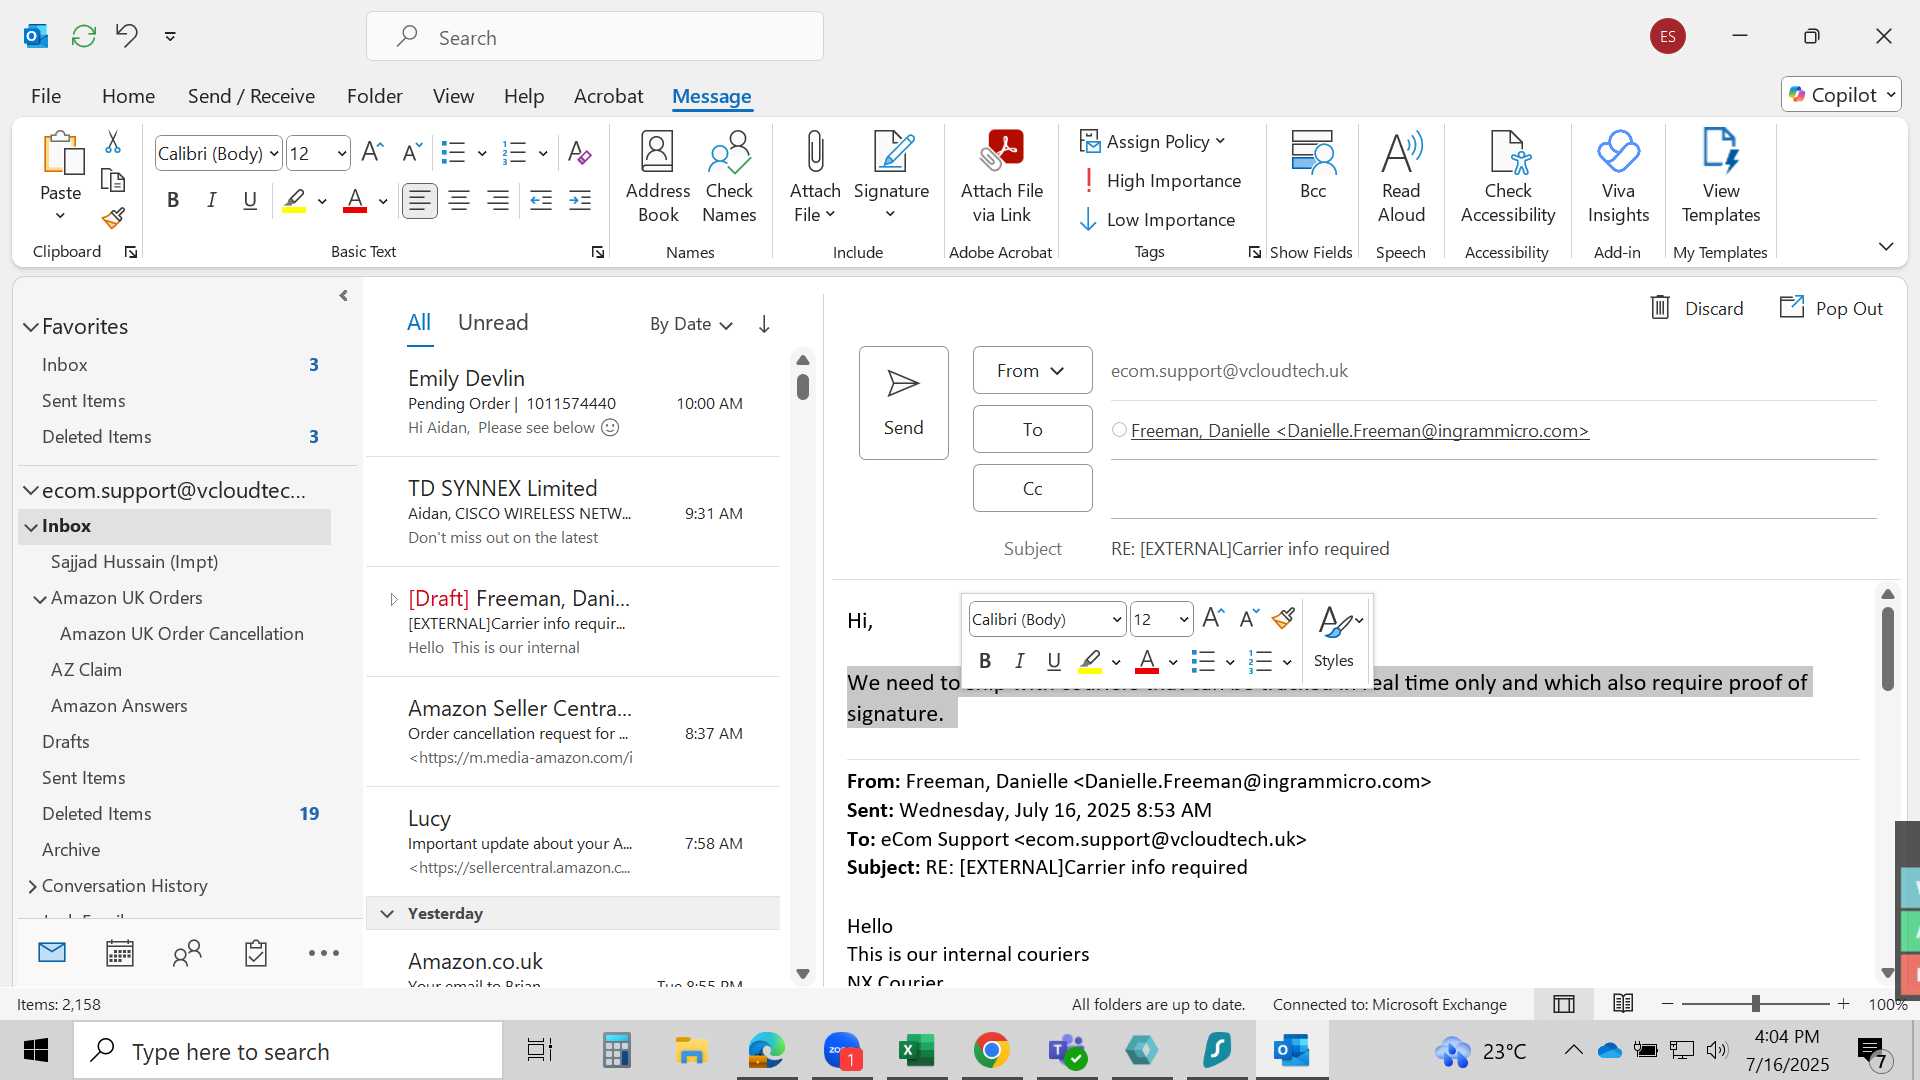Toggle Italic in the ribbon
The height and width of the screenshot is (1080, 1920).
211,201
